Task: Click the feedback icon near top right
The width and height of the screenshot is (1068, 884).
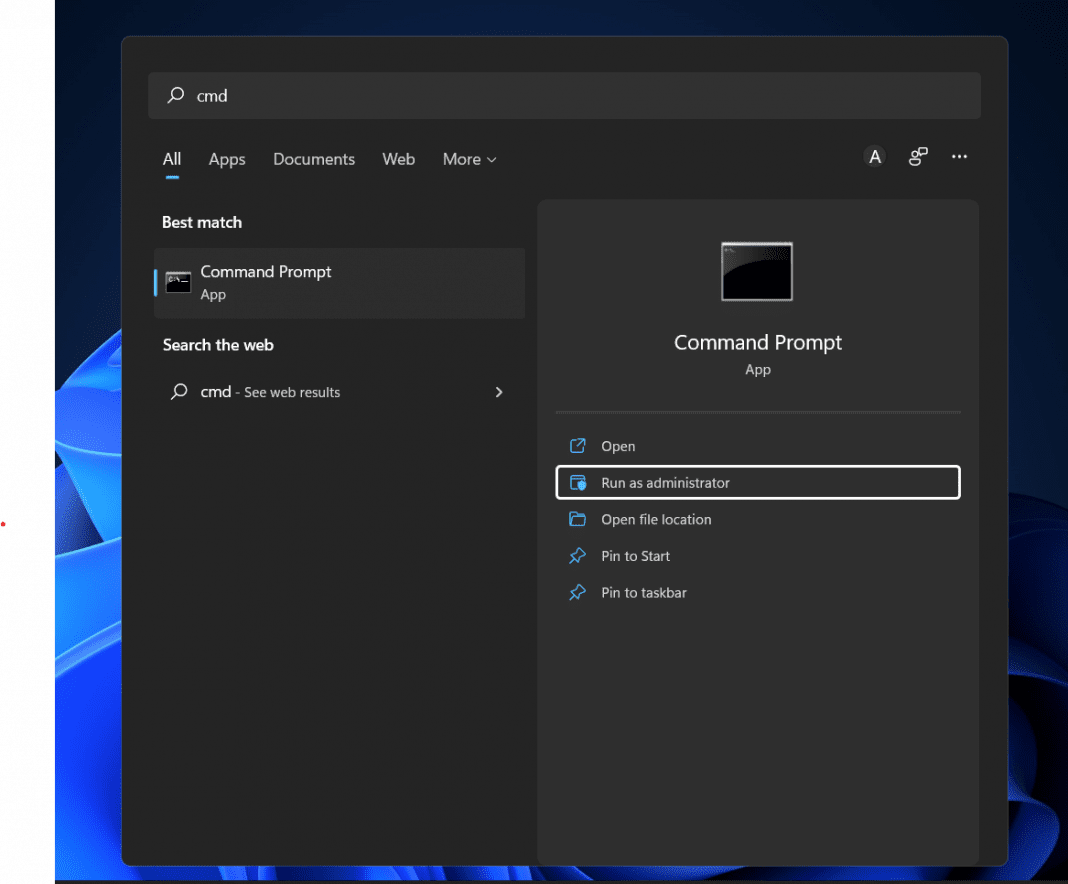Action: click(x=918, y=156)
